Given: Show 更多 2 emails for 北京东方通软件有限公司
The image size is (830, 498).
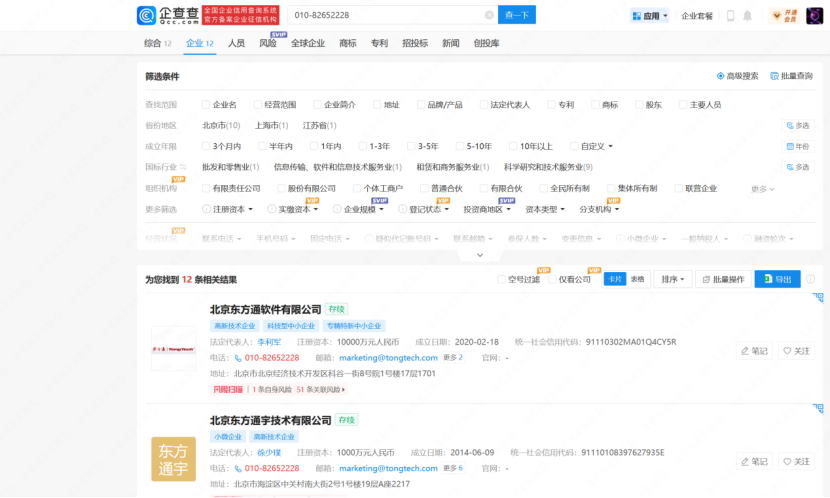Looking at the screenshot, I should (x=453, y=358).
